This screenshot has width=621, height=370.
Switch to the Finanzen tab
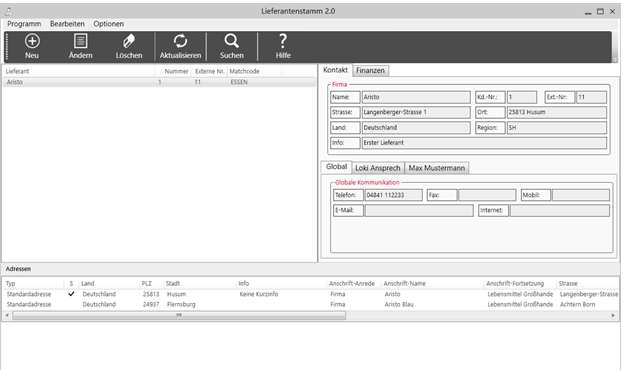click(370, 71)
